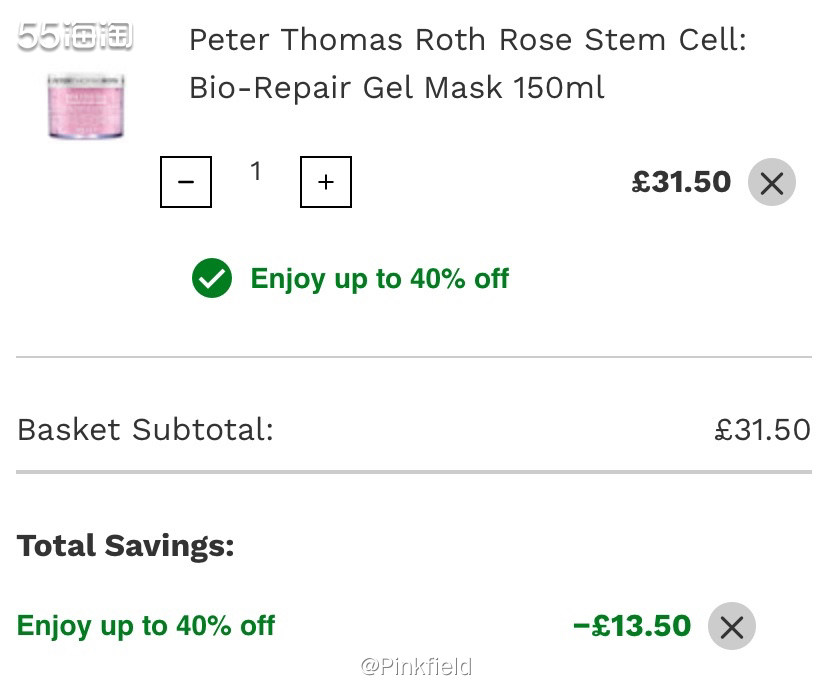Remove the Peter Thomas Roth item from basket
The height and width of the screenshot is (700, 828).
point(771,183)
